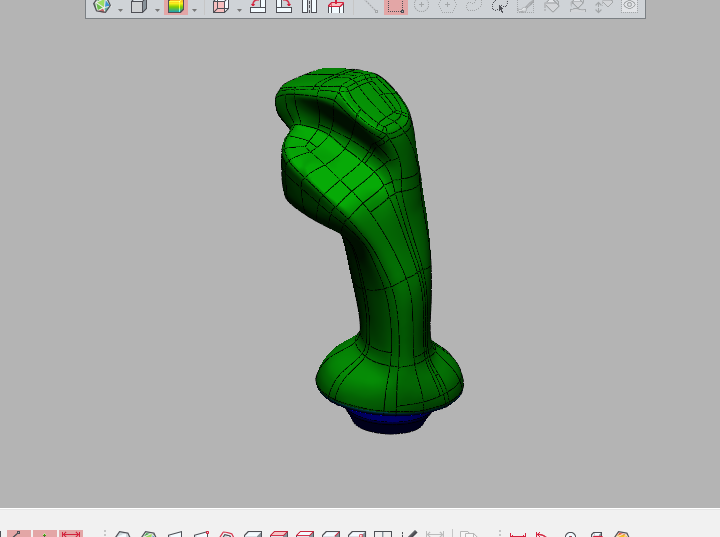Toggle the highlighted line tool at bottom left
720x537 pixels.
pos(18,535)
